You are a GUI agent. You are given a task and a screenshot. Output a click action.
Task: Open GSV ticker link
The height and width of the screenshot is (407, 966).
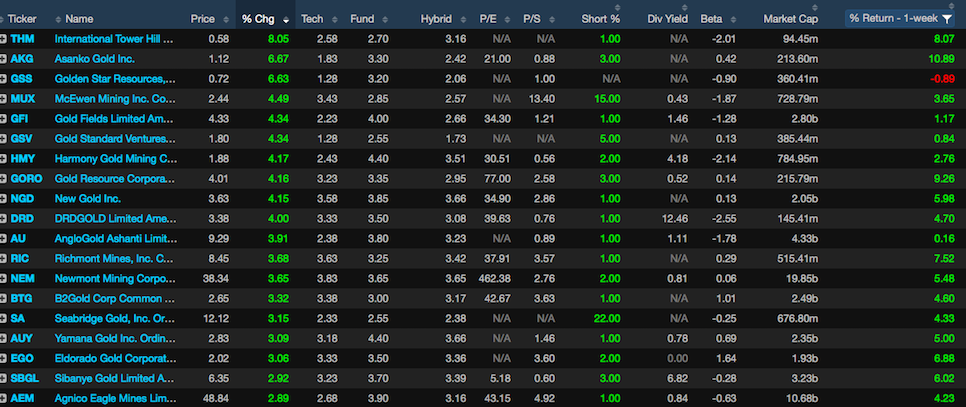pyautogui.click(x=22, y=139)
